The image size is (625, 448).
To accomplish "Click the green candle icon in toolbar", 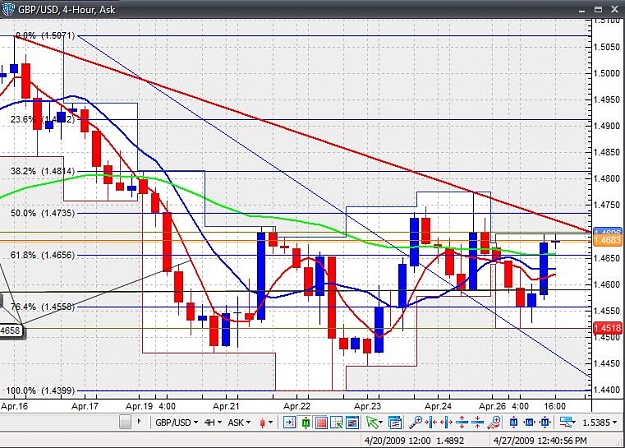I will click(306, 422).
